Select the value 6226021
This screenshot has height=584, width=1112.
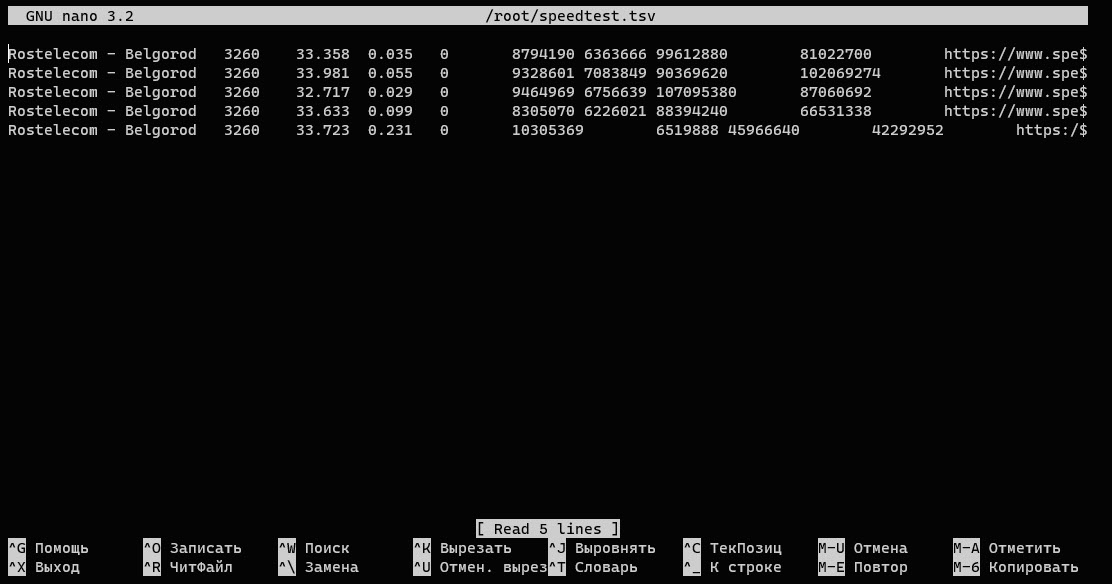click(616, 111)
